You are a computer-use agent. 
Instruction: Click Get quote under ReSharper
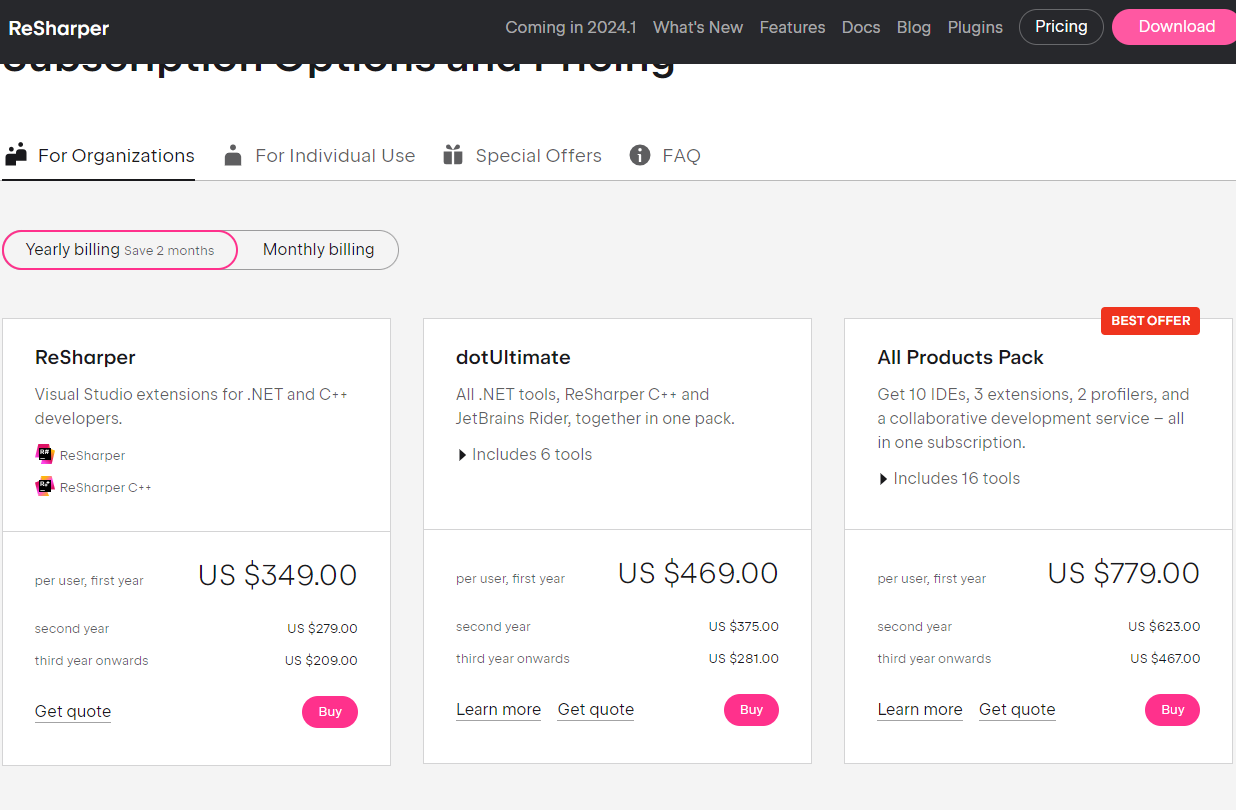click(73, 712)
